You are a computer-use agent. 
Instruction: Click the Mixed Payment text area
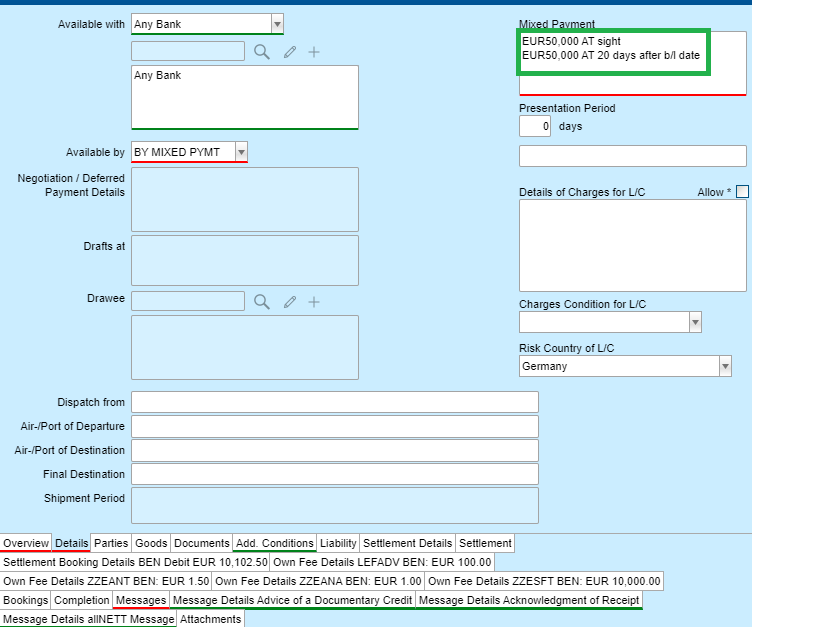(x=633, y=63)
